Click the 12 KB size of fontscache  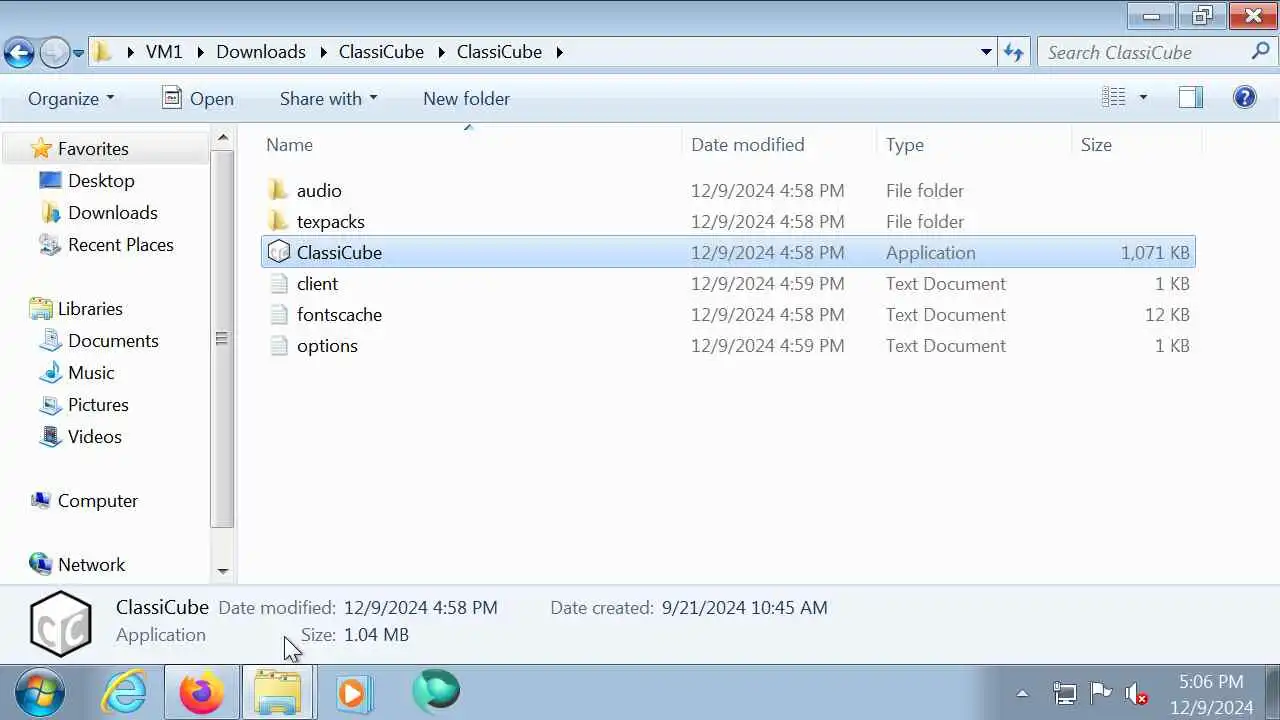click(1167, 314)
